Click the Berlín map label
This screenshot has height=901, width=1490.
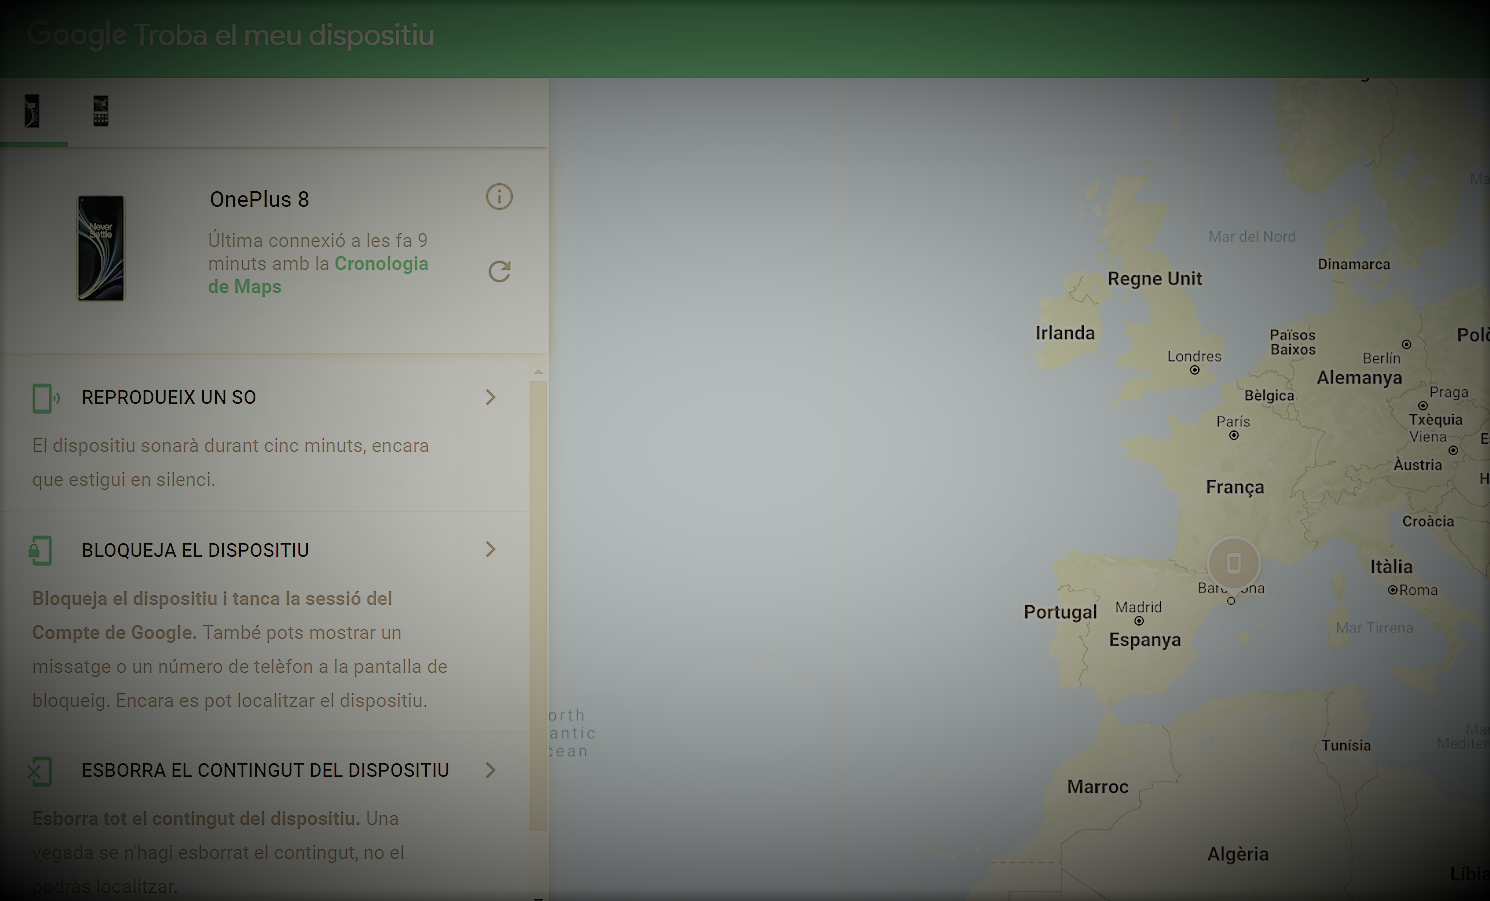(1381, 358)
